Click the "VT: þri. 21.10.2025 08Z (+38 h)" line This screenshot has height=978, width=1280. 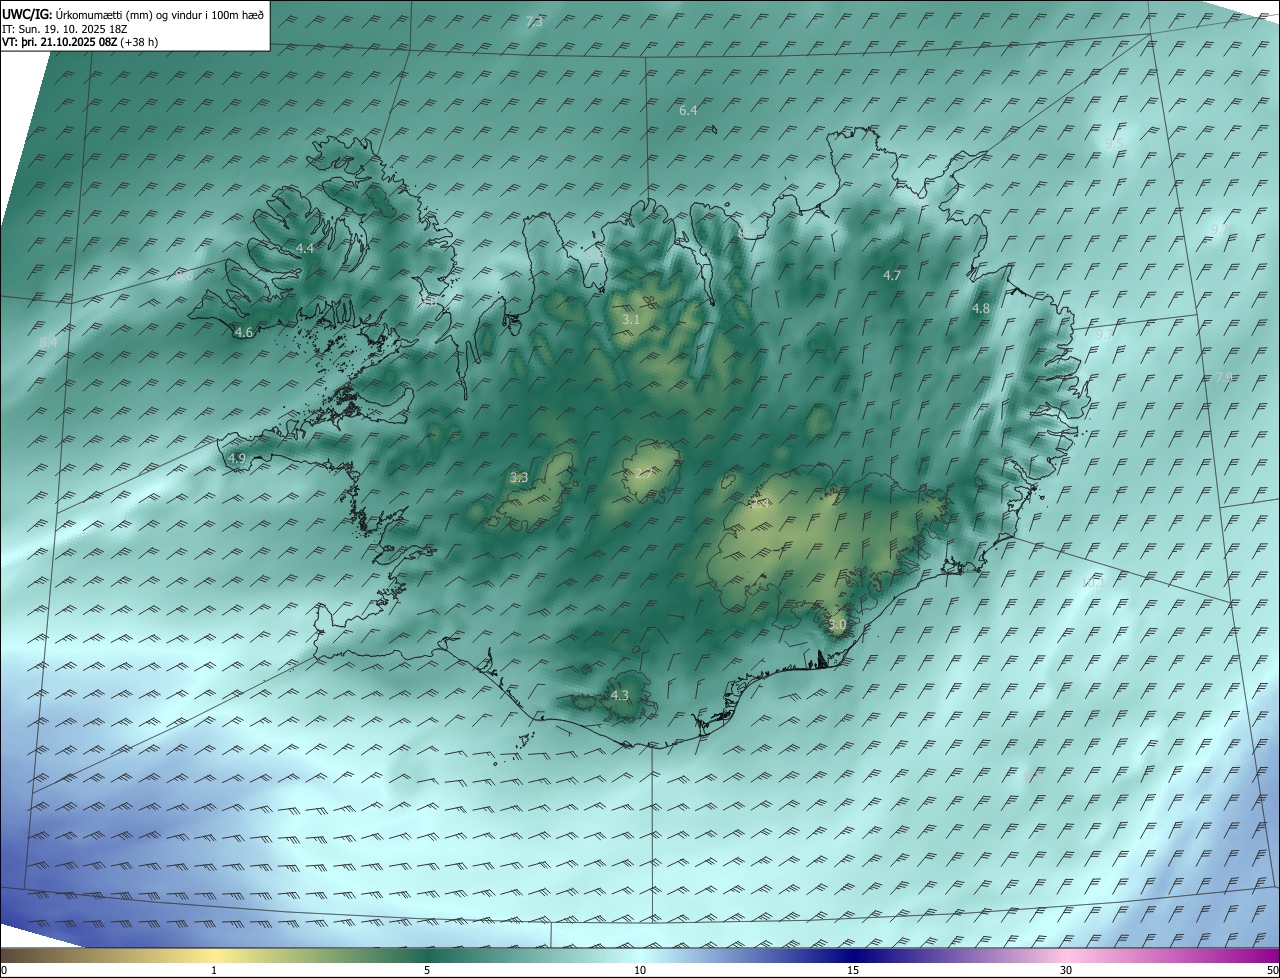coord(80,42)
